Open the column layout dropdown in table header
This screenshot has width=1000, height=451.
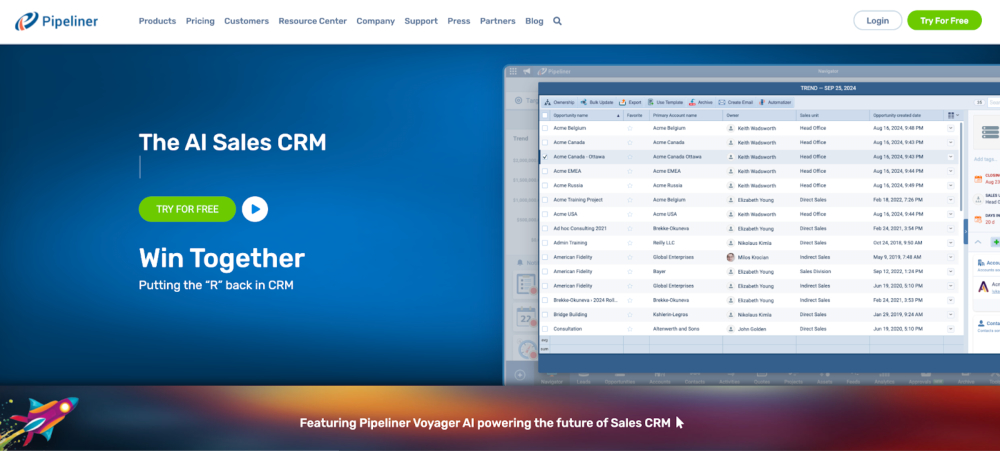[x=952, y=115]
